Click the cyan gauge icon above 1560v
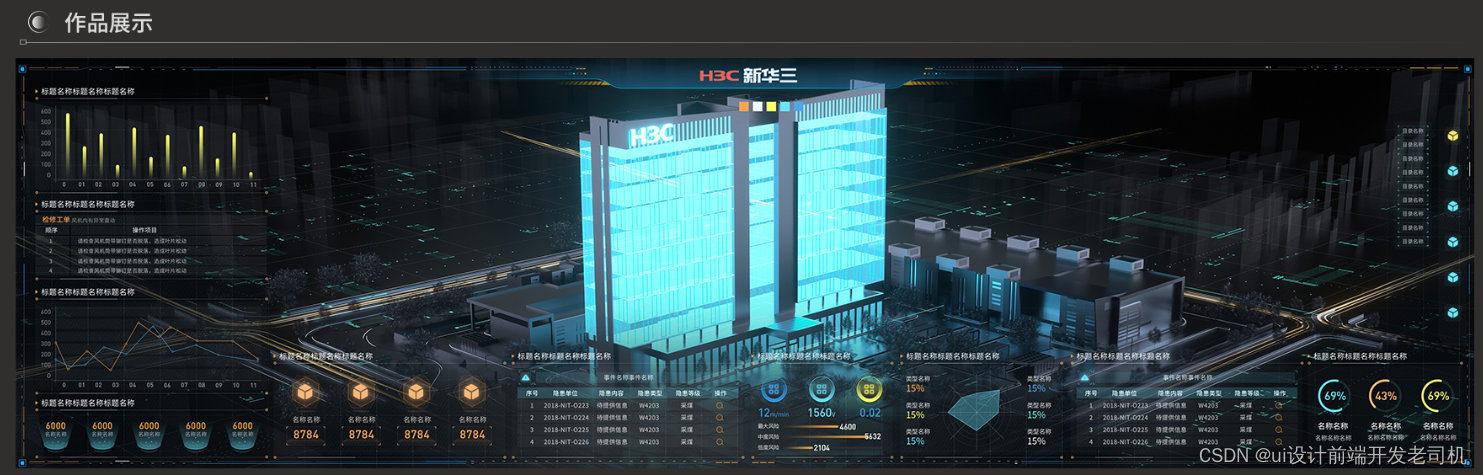The width and height of the screenshot is (1483, 475). (821, 390)
